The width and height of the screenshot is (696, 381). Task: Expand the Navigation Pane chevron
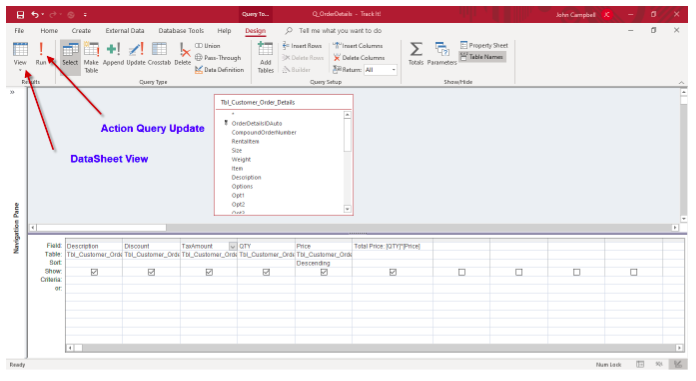(x=12, y=92)
